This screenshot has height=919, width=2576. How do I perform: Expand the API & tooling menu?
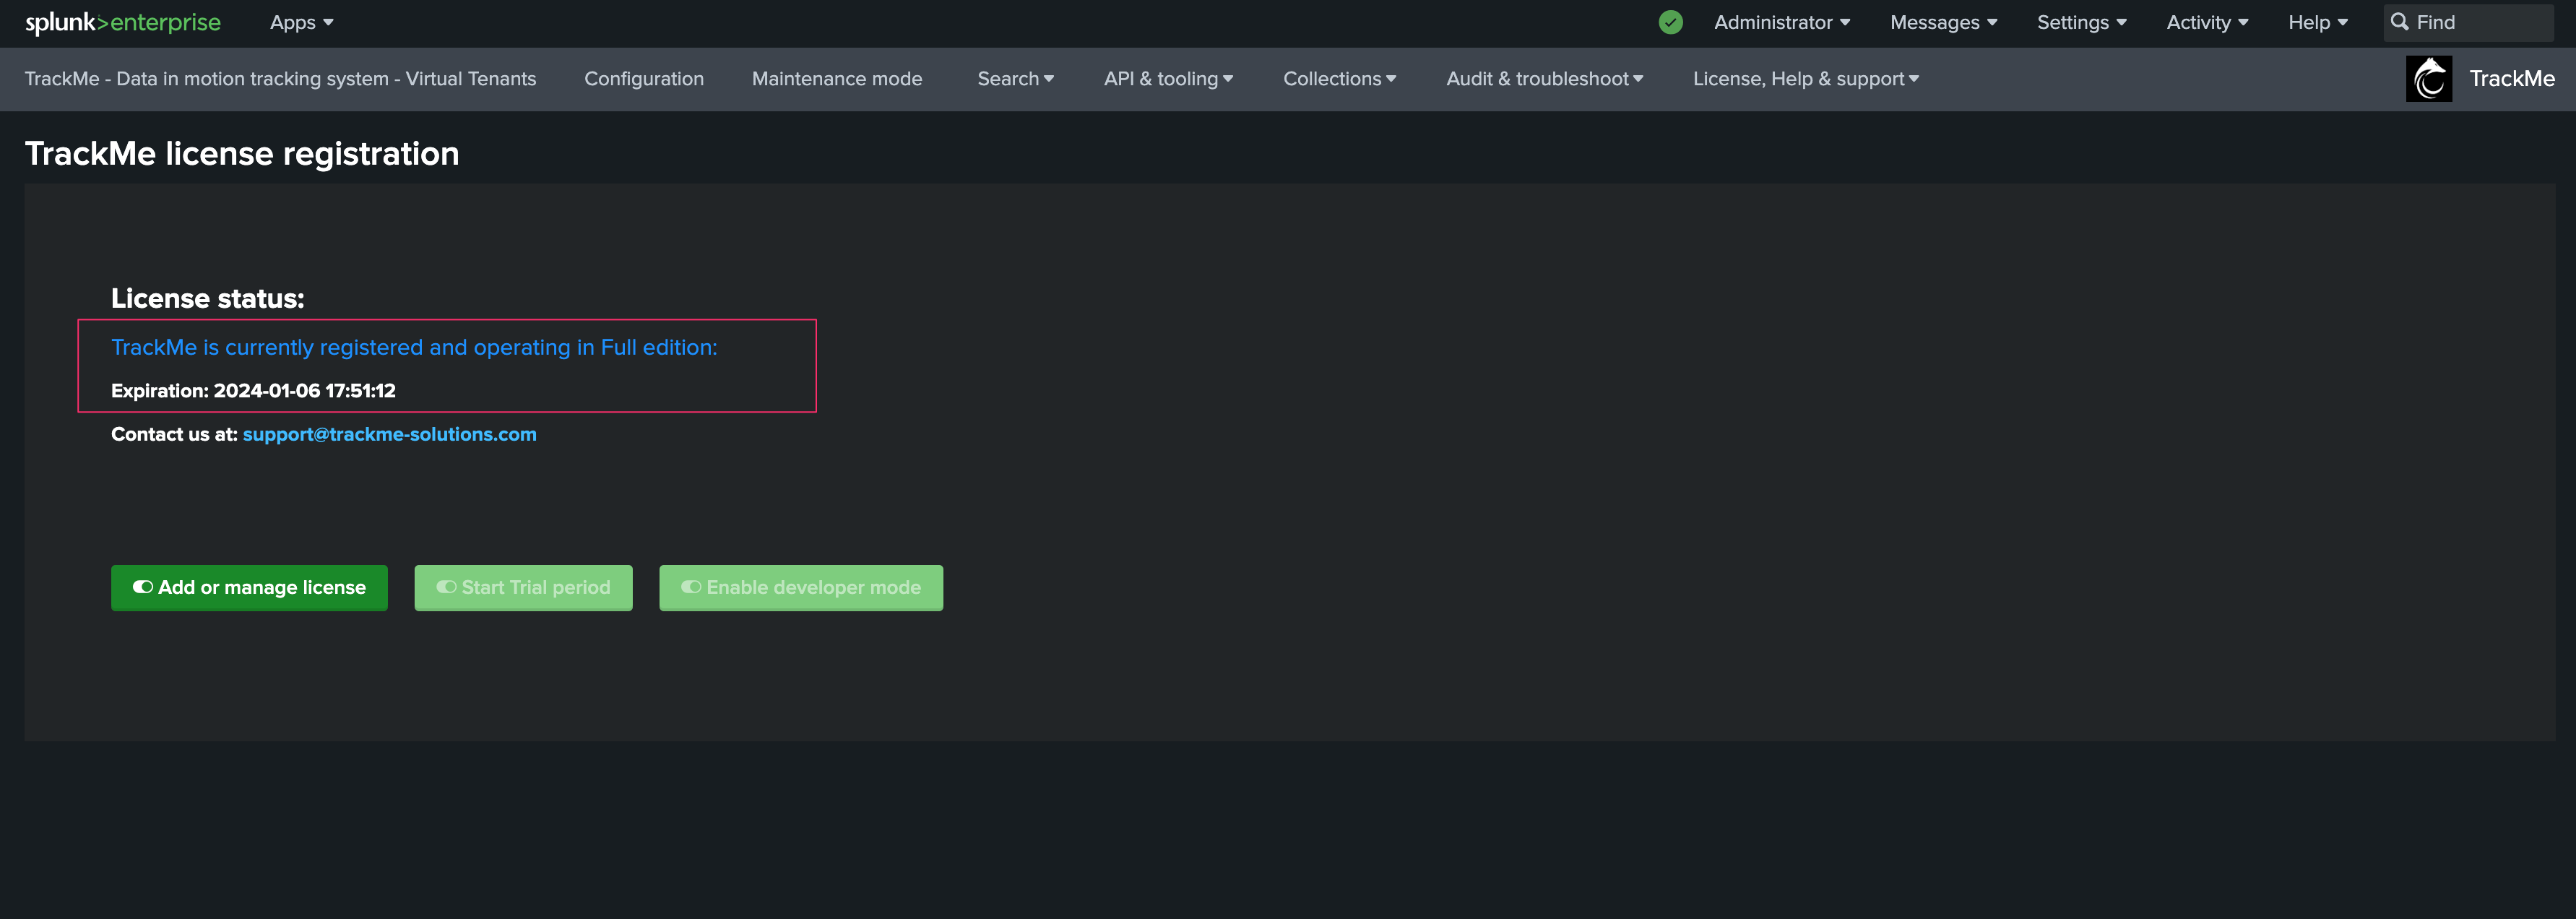tap(1168, 79)
